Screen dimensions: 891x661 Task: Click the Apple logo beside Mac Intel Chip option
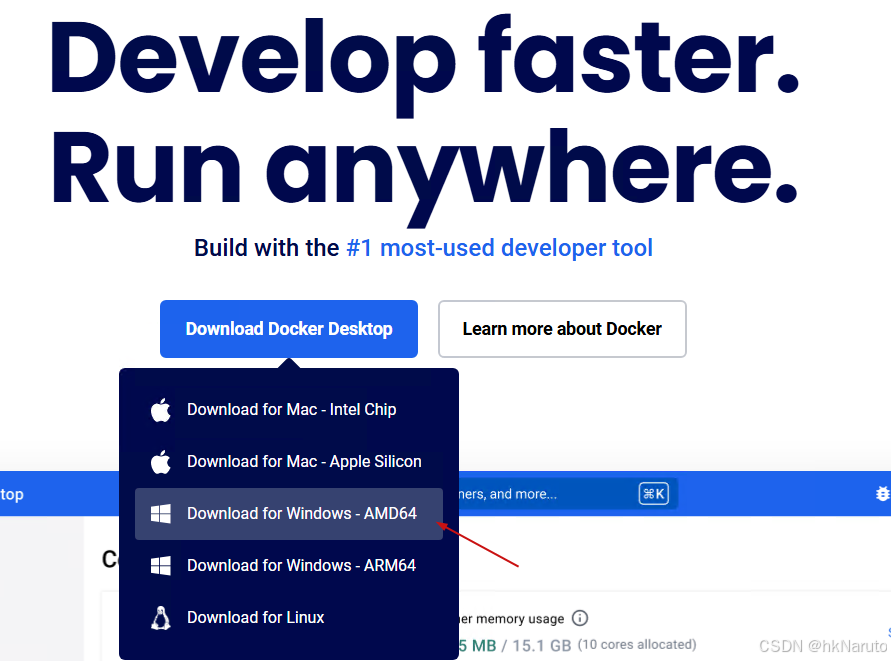pos(161,409)
